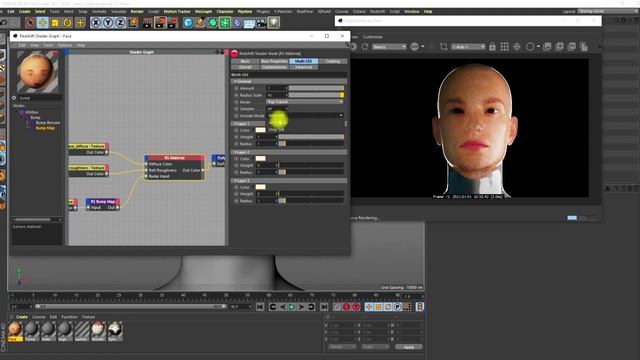Add a Cube primitive object
This screenshot has width=640, height=360.
(188, 23)
